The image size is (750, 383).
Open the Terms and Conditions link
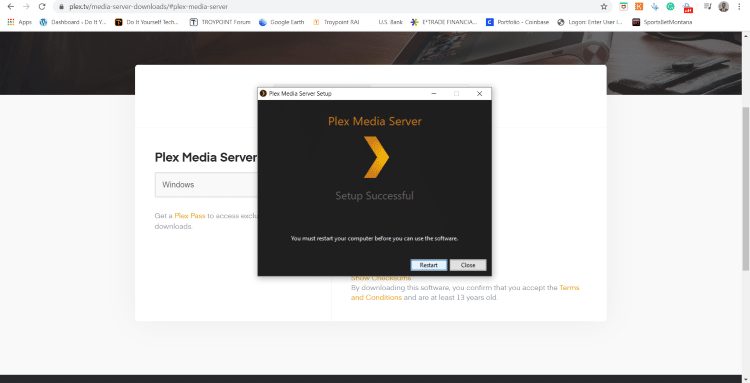(x=465, y=292)
